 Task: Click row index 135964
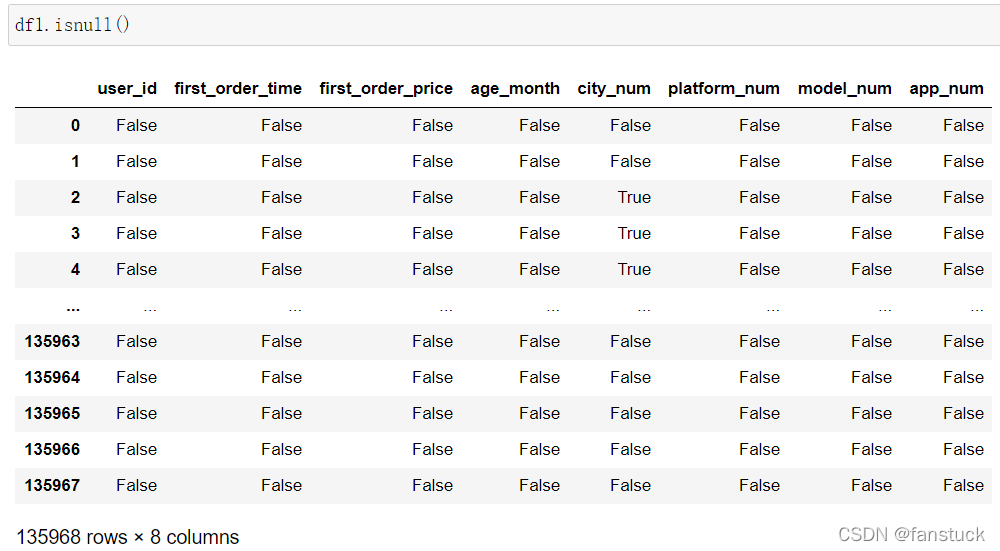[52, 378]
